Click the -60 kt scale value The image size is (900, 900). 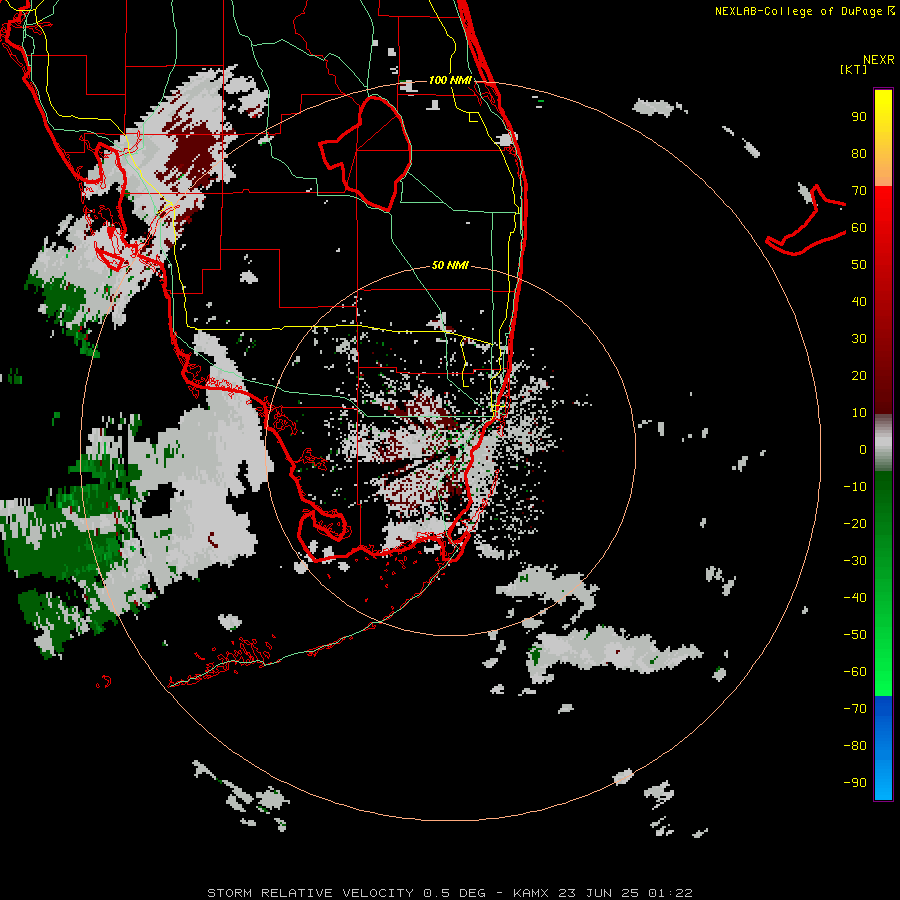855,672
